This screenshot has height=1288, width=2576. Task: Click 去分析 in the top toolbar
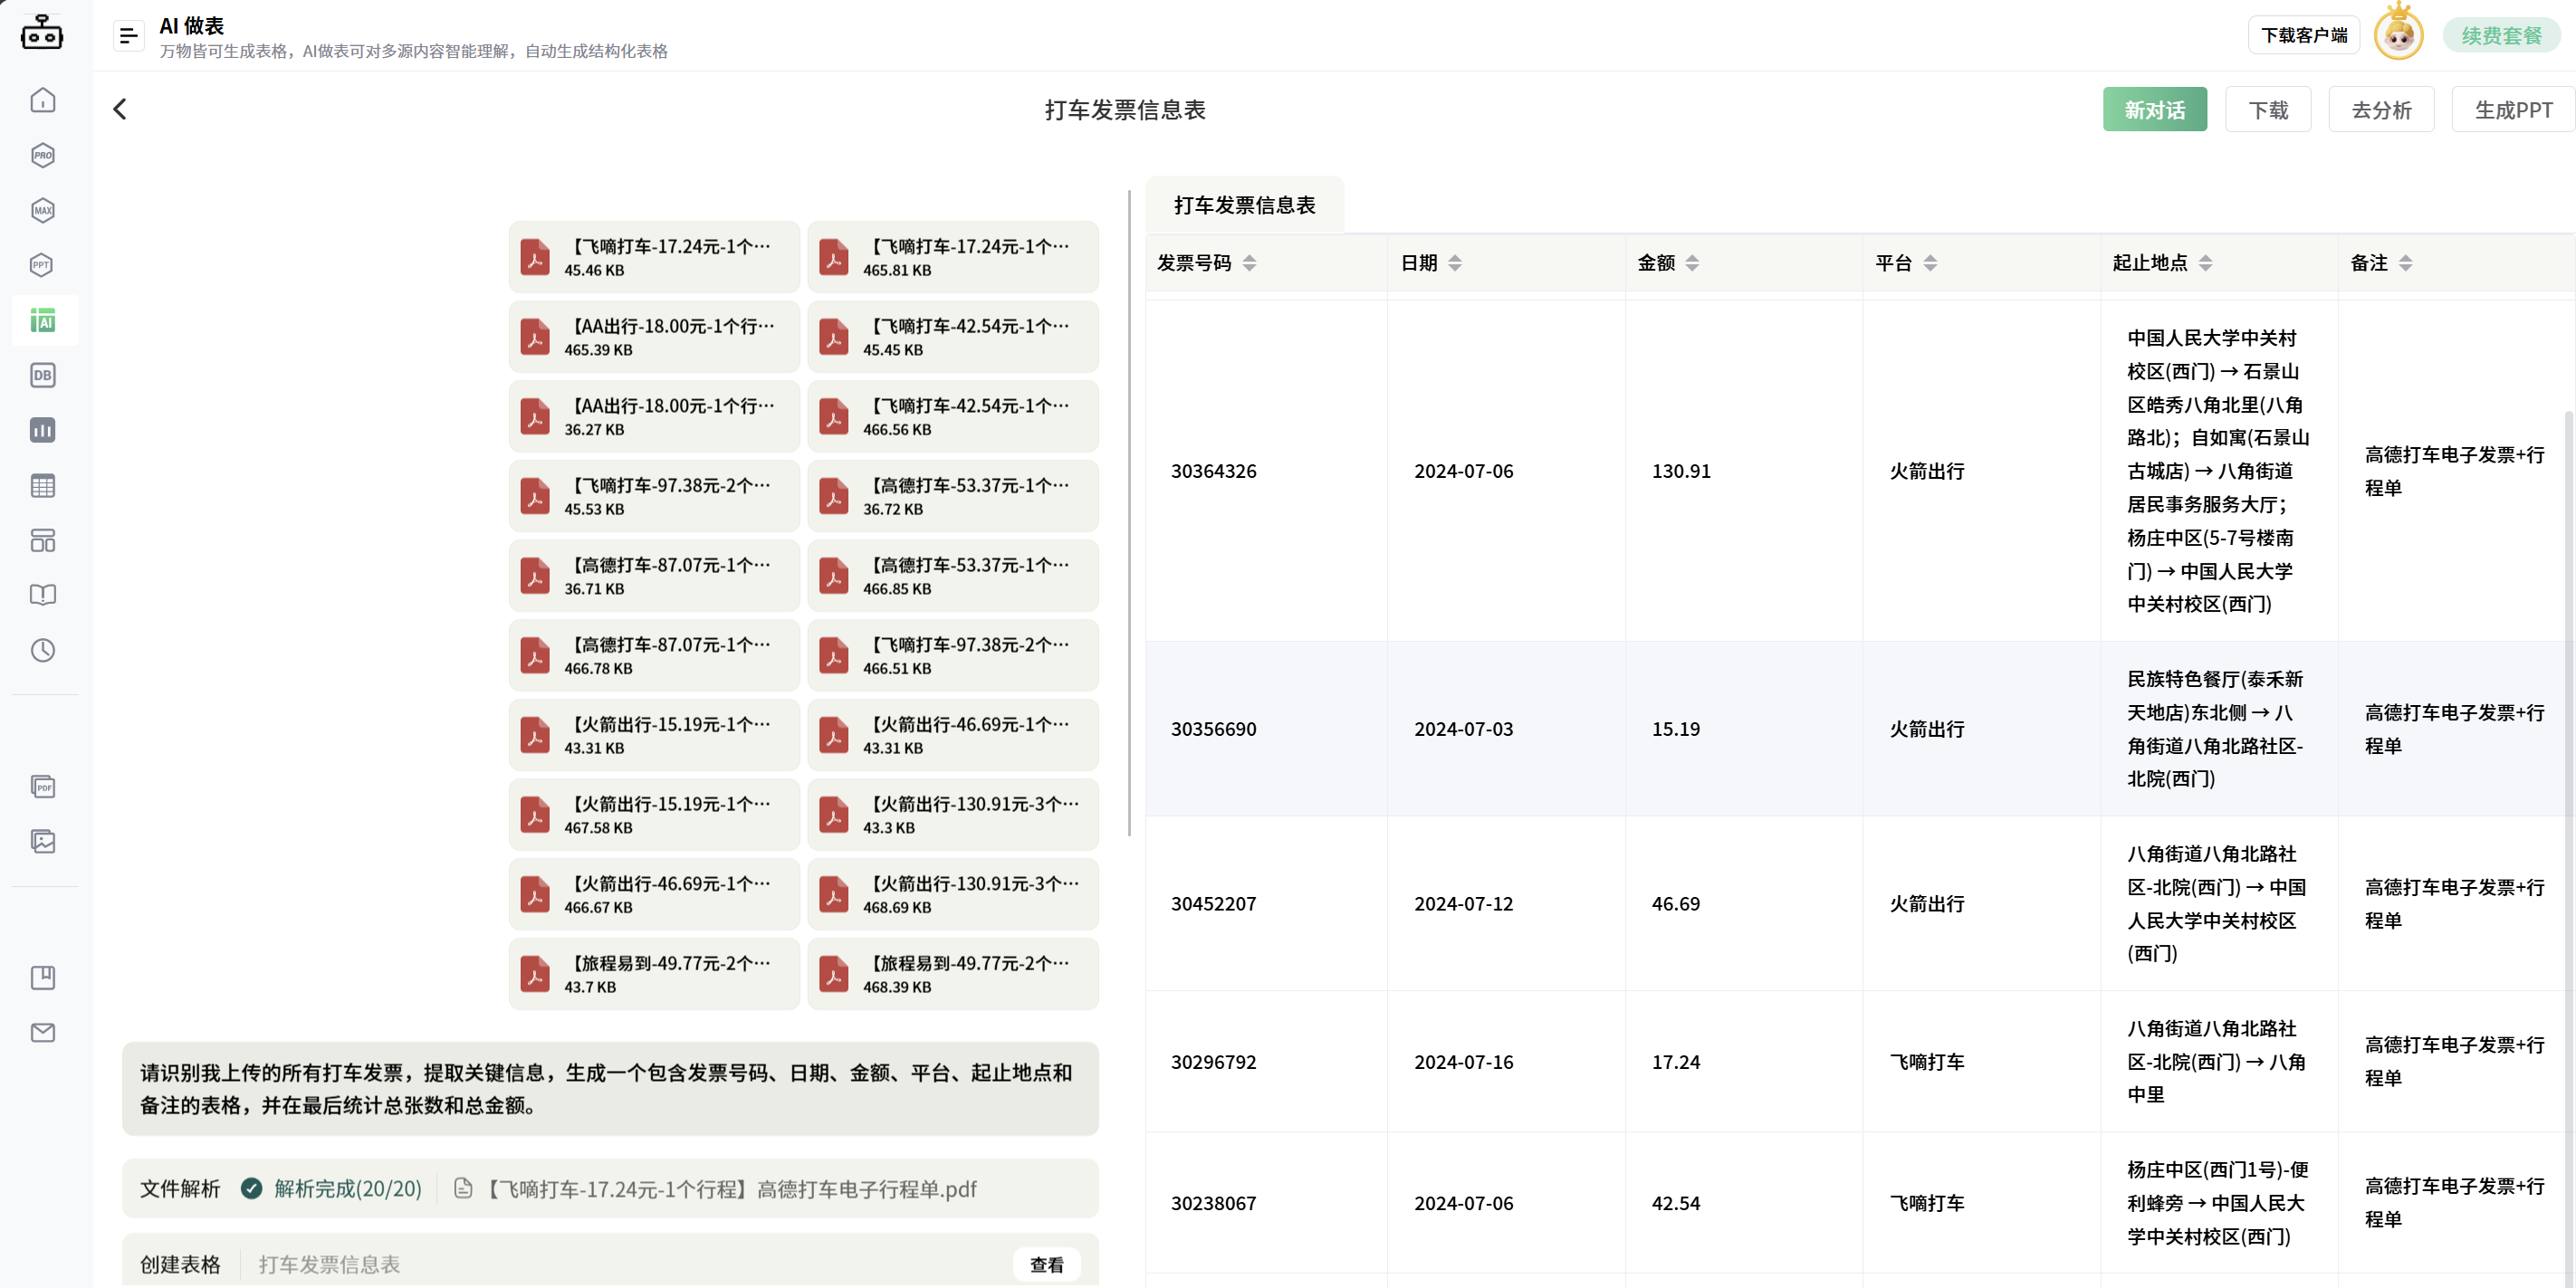tap(2381, 110)
